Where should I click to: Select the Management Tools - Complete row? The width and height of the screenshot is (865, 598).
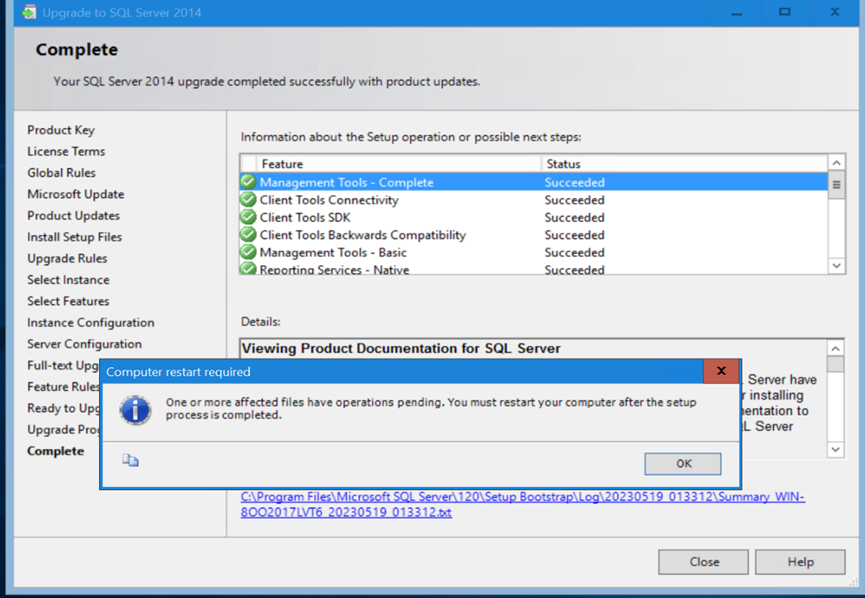pos(533,182)
